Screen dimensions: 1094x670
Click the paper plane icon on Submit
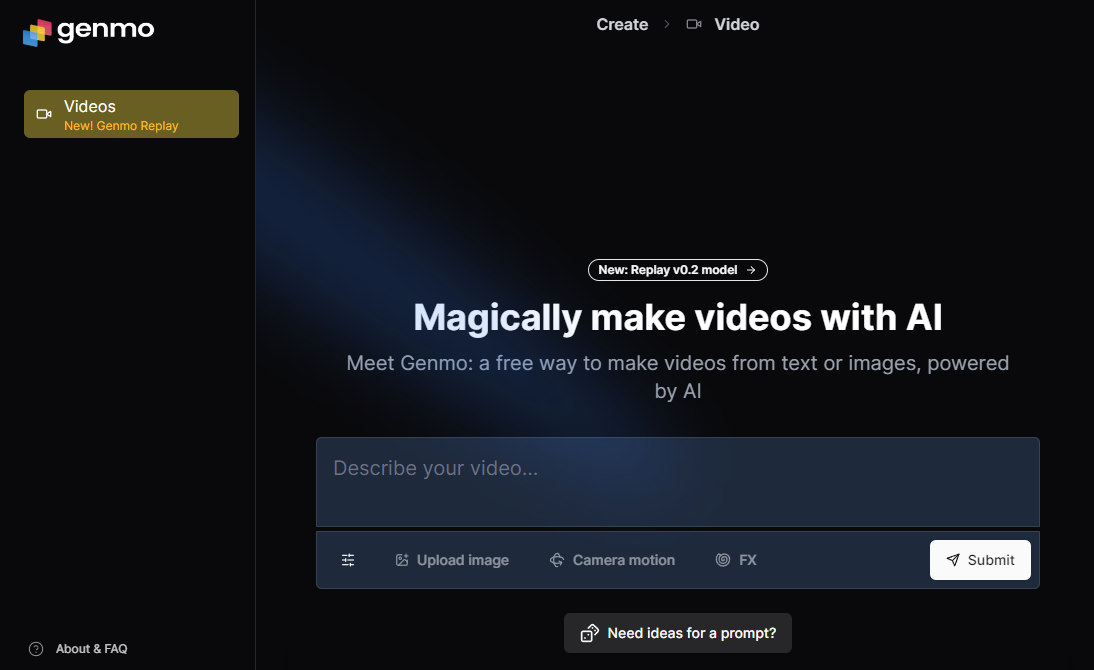click(x=953, y=560)
